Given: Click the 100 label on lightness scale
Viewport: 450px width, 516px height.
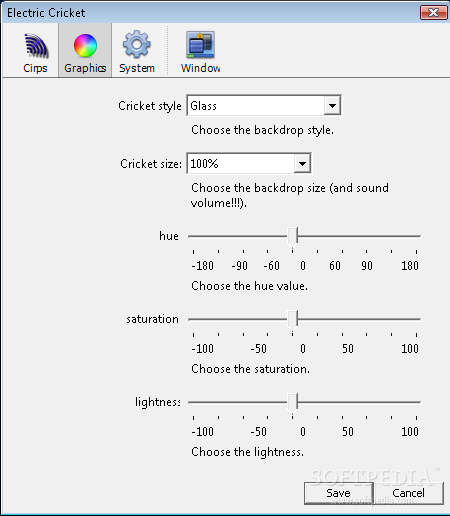Looking at the screenshot, I should [410, 432].
